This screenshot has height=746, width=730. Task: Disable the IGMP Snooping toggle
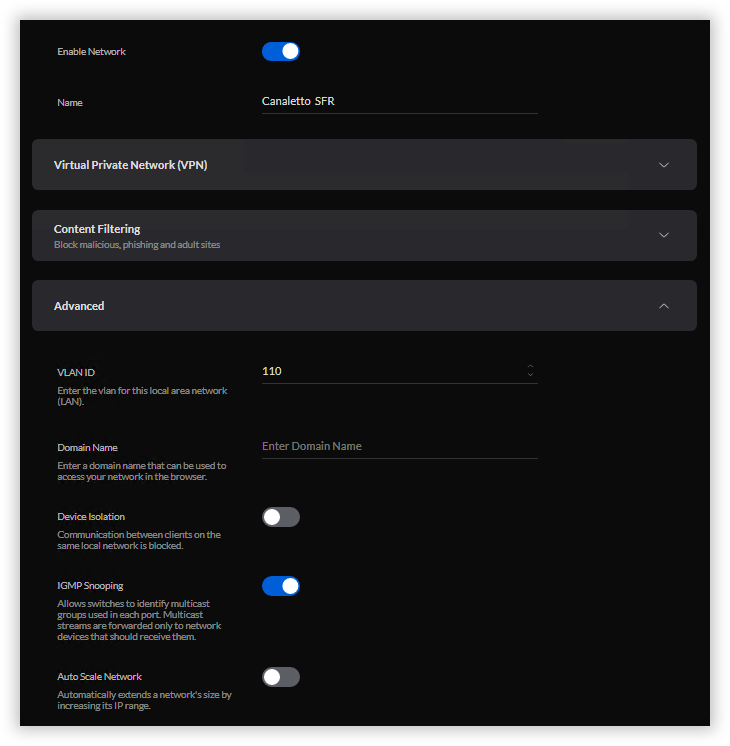click(280, 586)
